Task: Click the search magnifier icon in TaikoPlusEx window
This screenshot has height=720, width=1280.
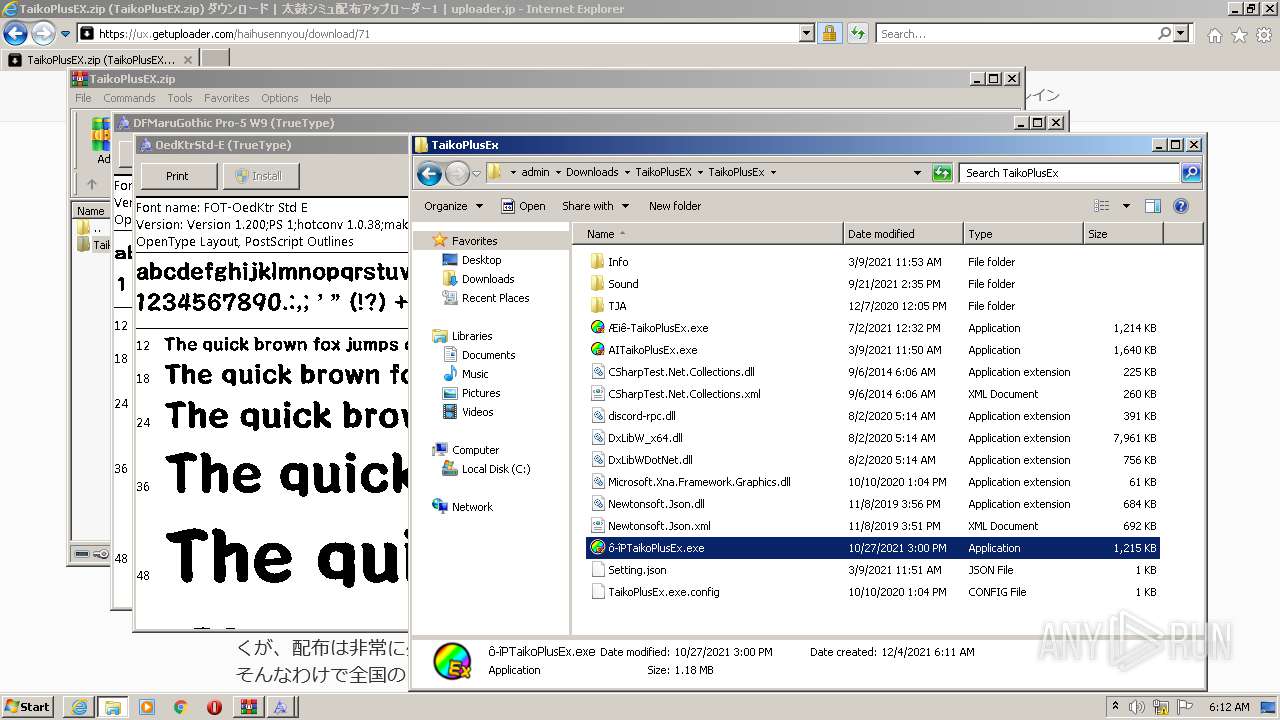Action: [x=1190, y=173]
